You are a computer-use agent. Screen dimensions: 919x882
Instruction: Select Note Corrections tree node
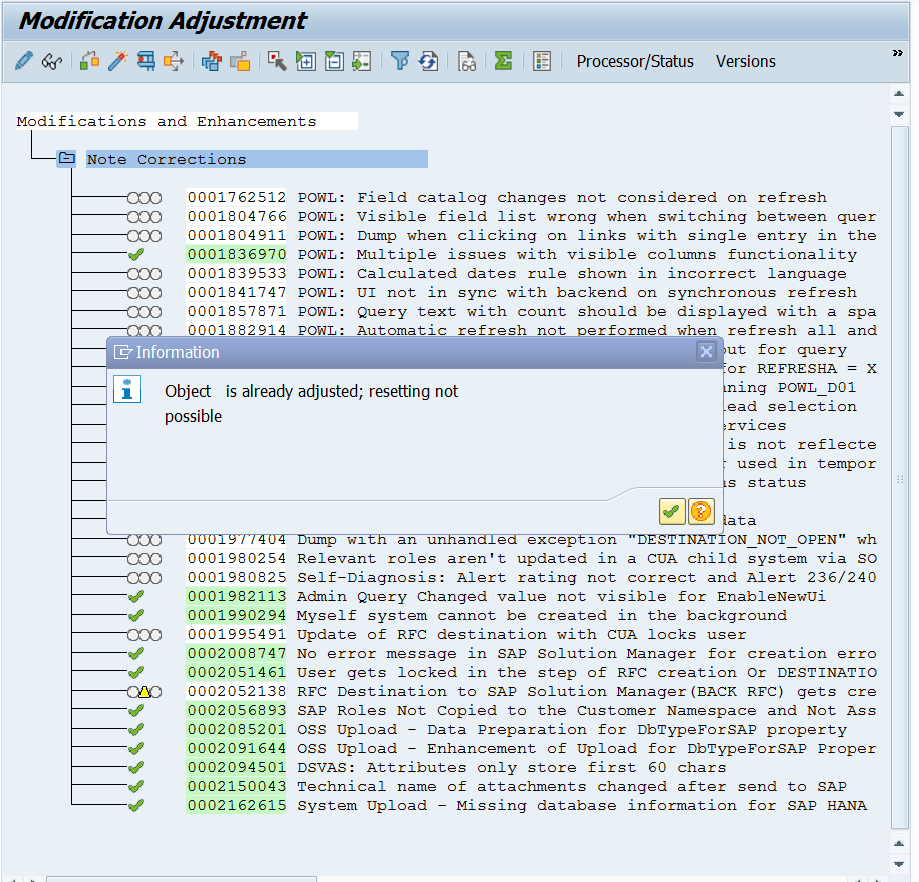point(257,159)
